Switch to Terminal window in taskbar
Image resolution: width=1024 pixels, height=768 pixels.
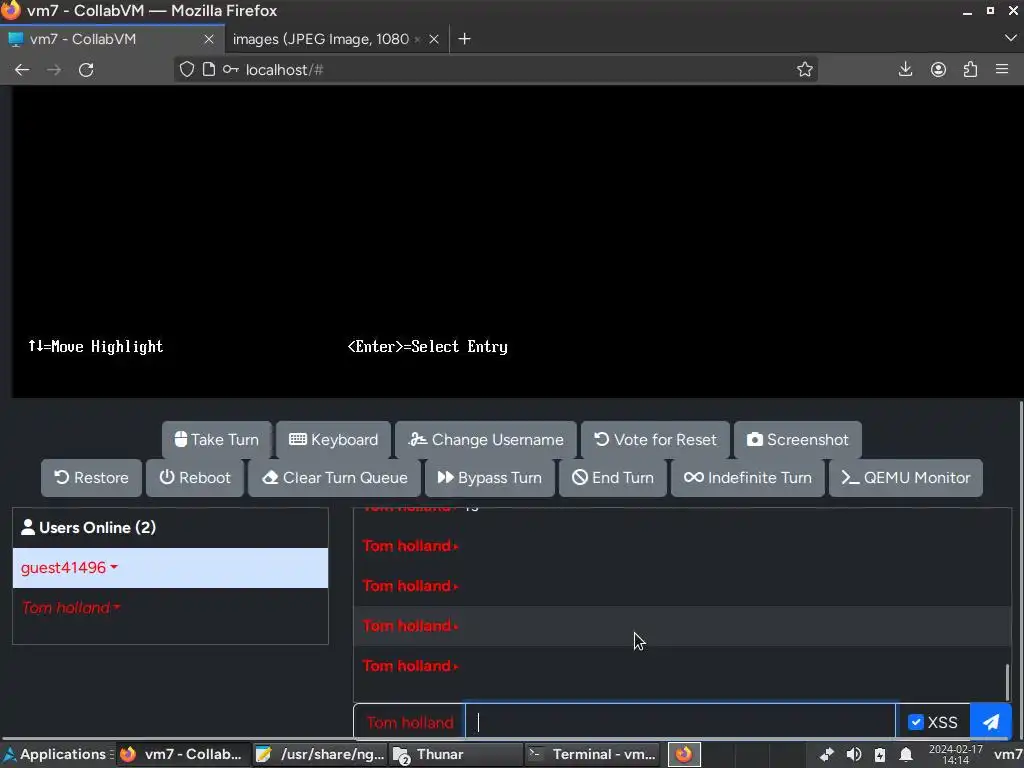click(x=593, y=754)
